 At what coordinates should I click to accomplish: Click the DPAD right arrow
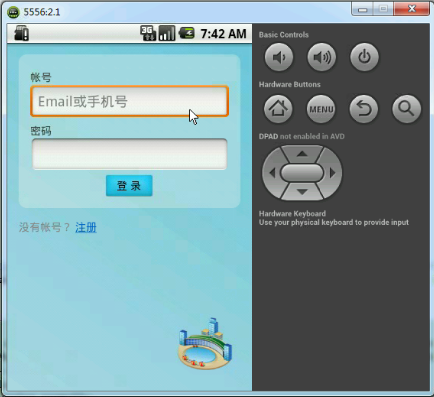pos(332,173)
